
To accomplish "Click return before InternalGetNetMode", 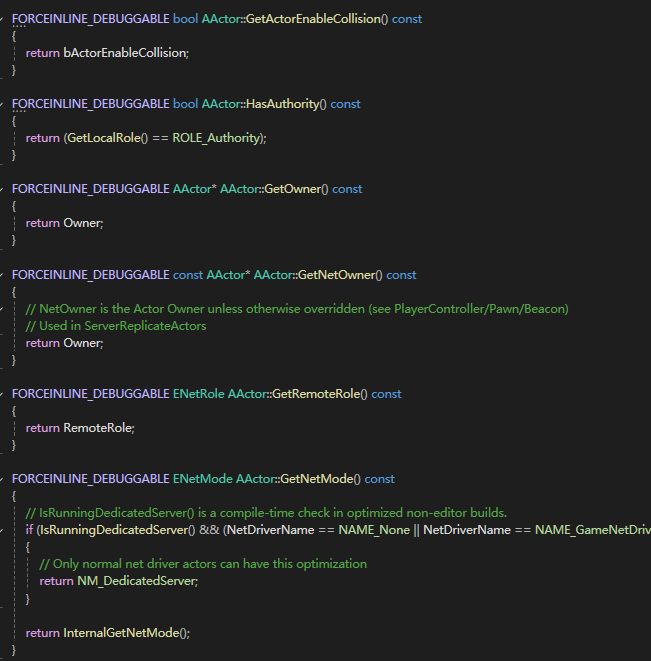I will pos(43,633).
